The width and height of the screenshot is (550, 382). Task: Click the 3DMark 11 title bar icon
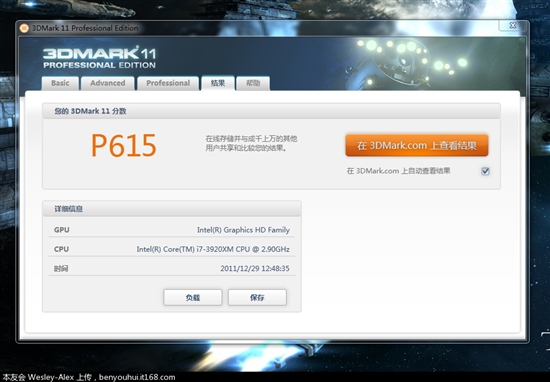click(x=24, y=28)
